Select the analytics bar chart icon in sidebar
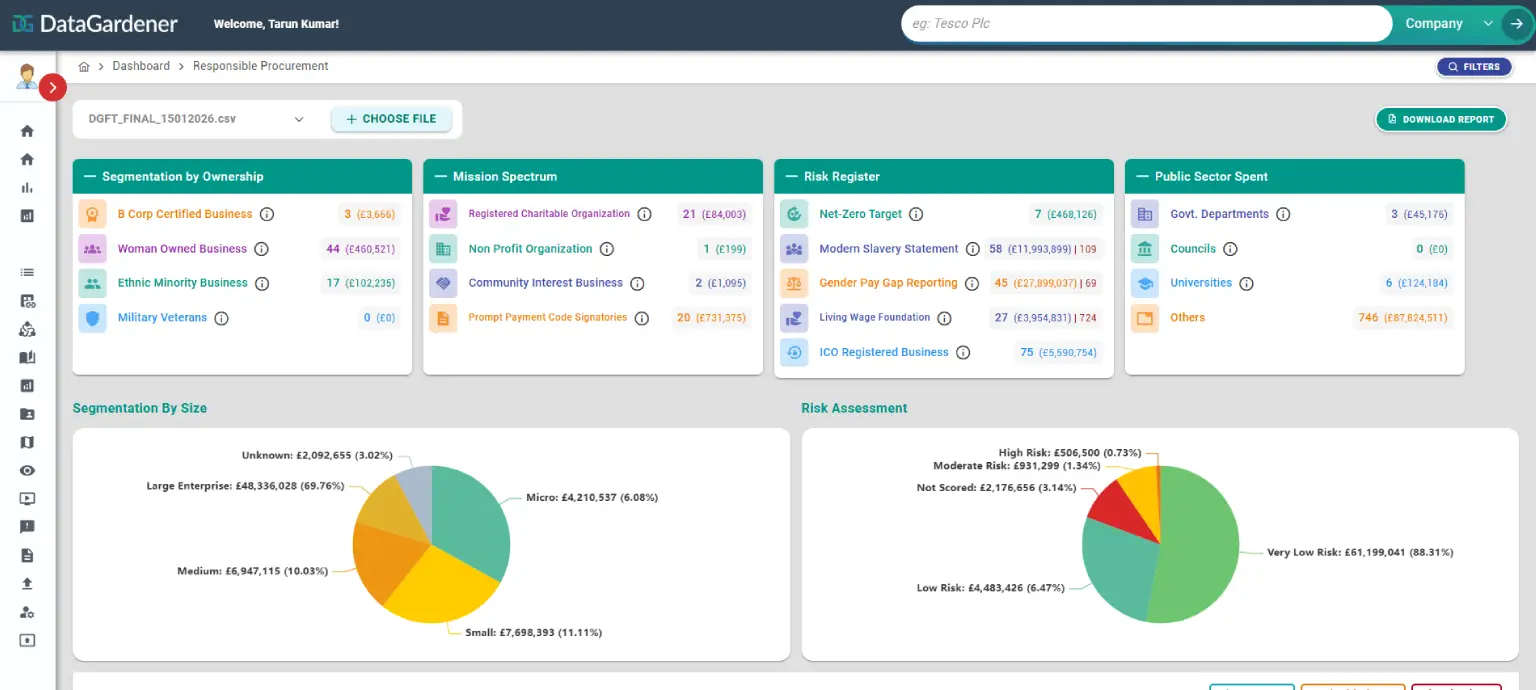The height and width of the screenshot is (690, 1536). click(27, 185)
